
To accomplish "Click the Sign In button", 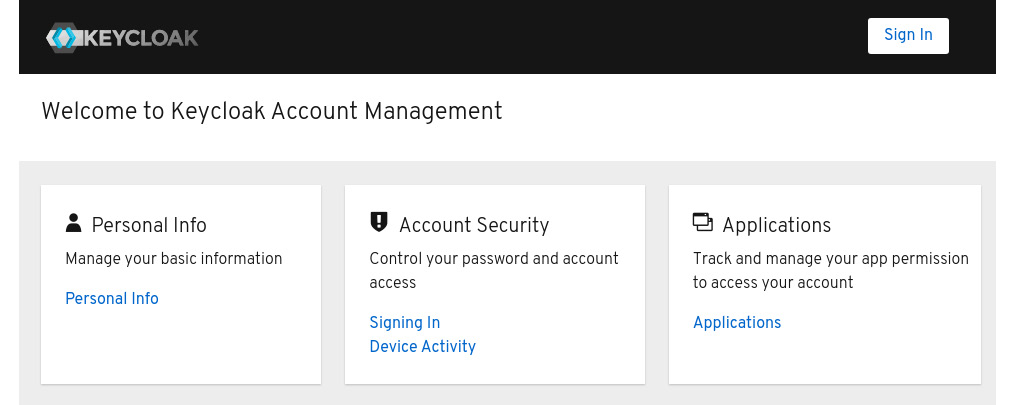I will [x=908, y=36].
